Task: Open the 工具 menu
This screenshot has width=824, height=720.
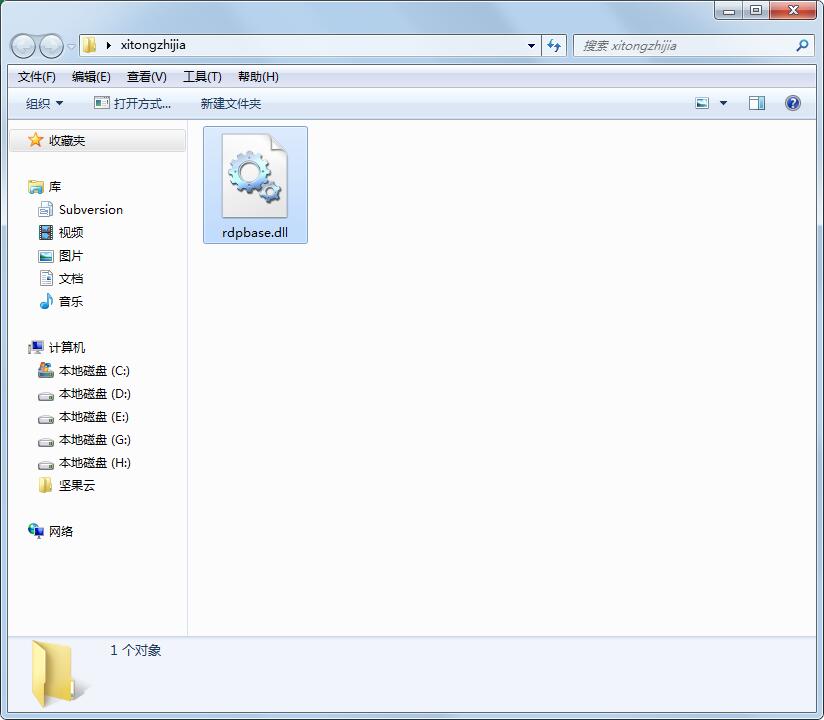Action: [x=203, y=76]
